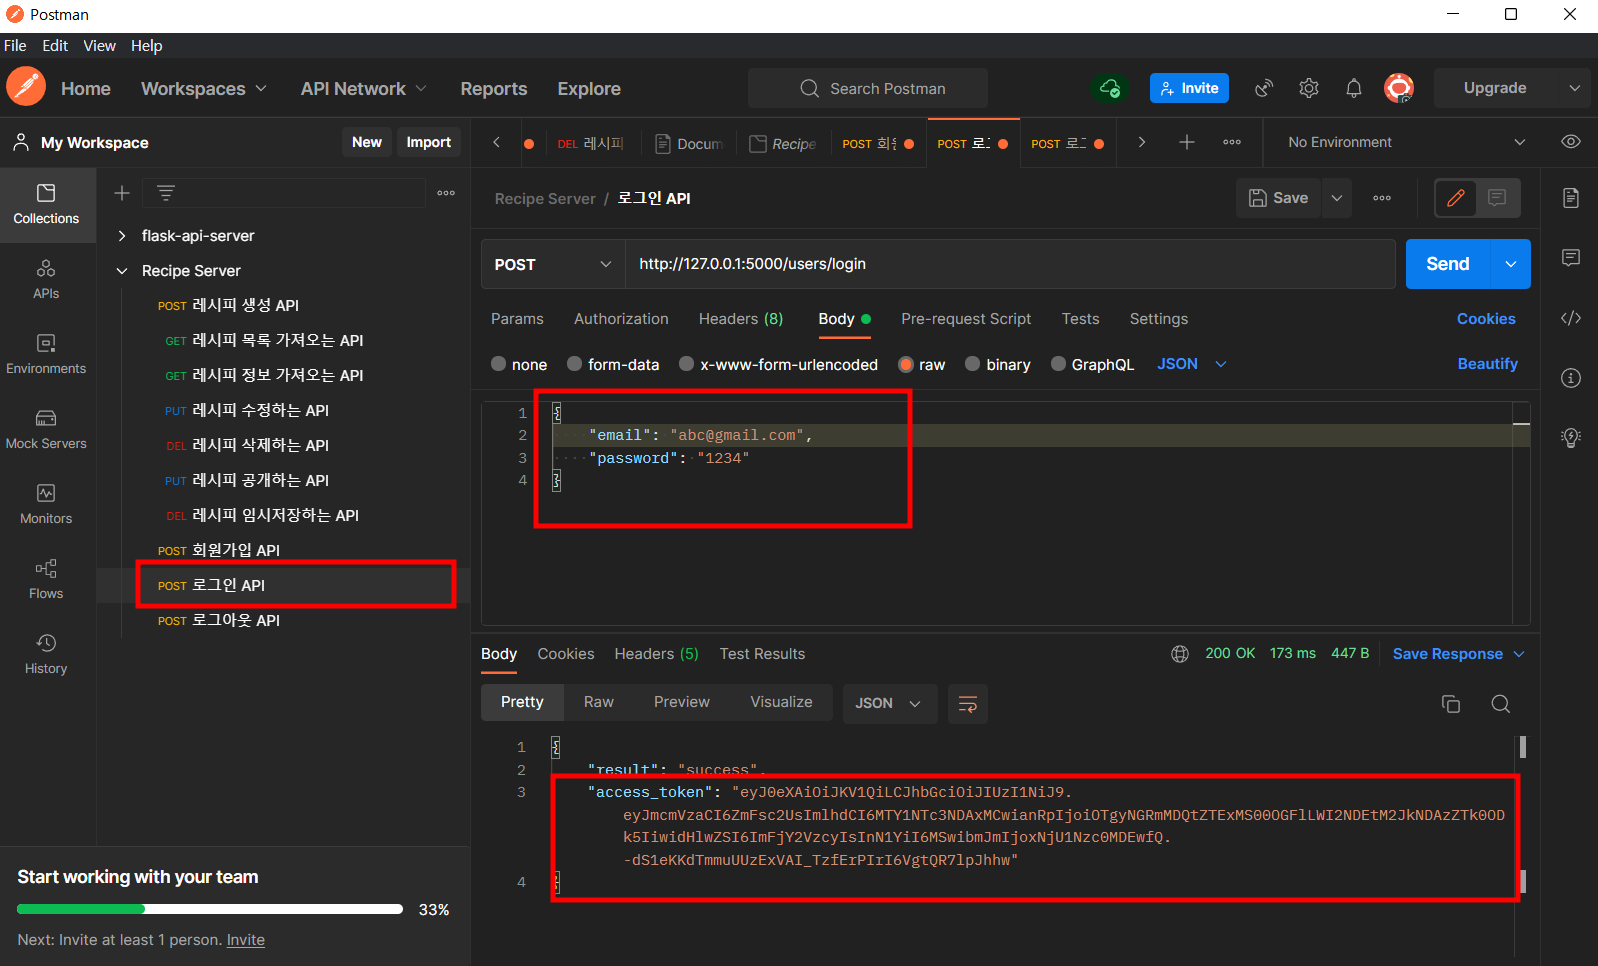Open the Monitors sidebar panel
1598x966 pixels.
click(x=46, y=504)
